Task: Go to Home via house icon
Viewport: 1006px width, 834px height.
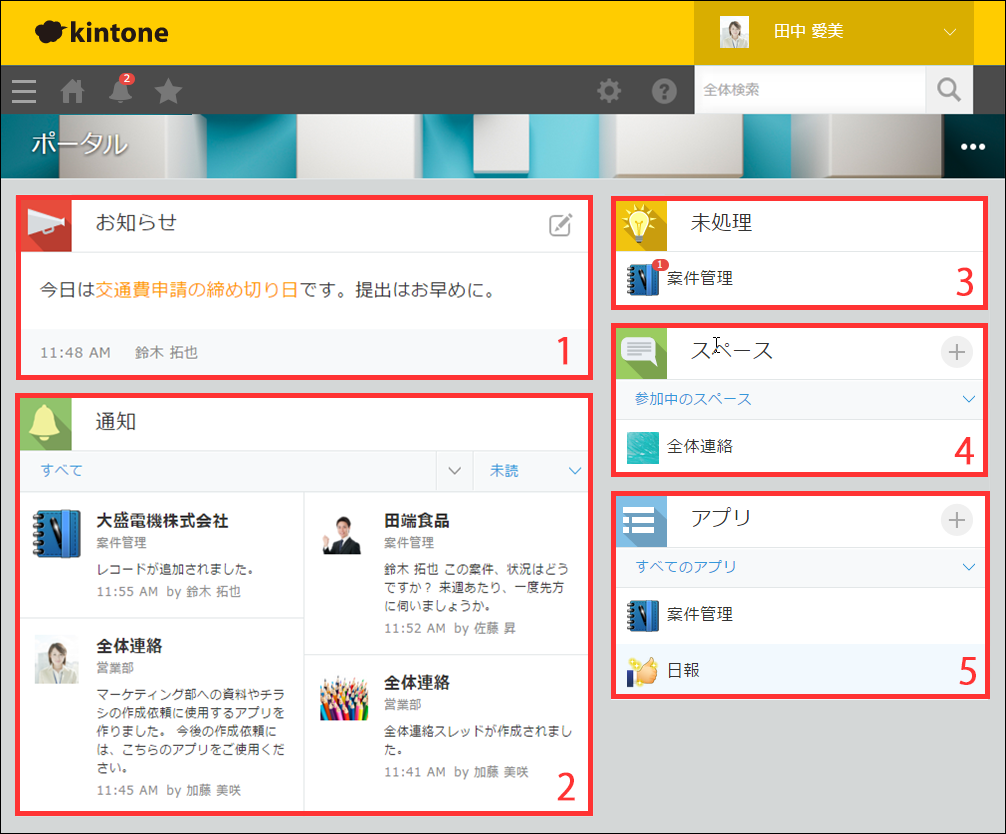Action: (72, 91)
